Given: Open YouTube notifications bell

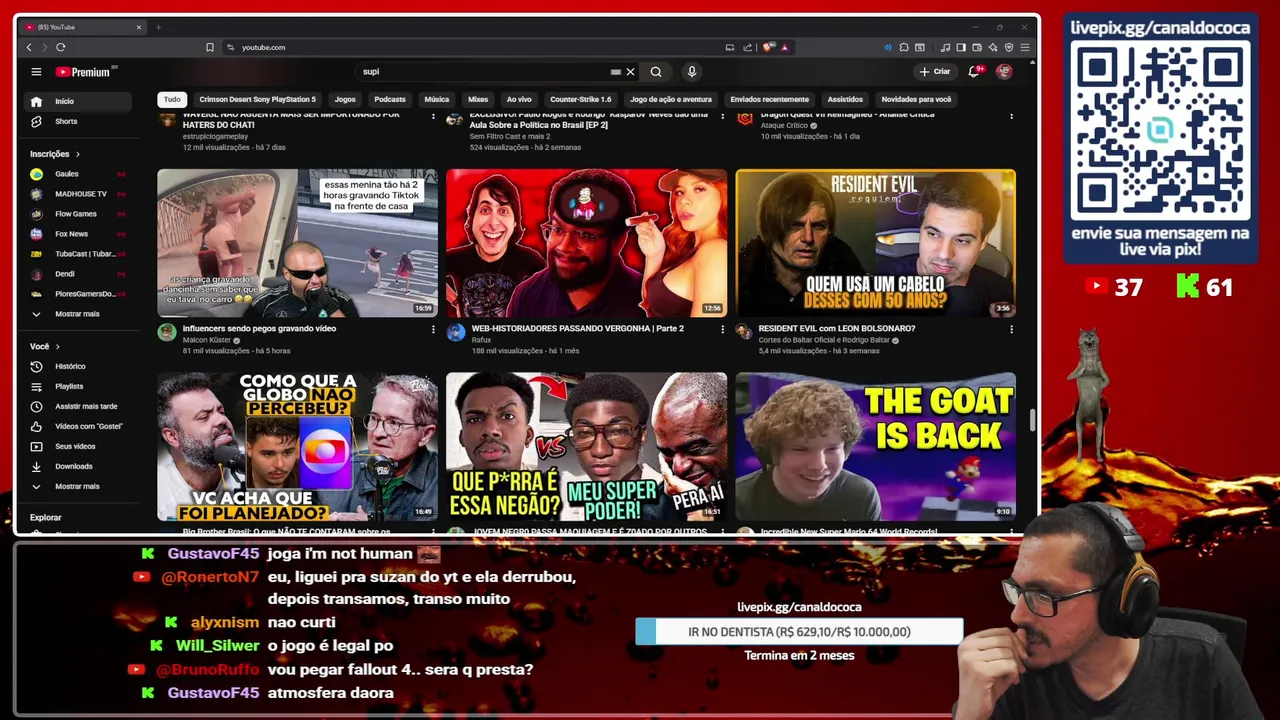Looking at the screenshot, I should (x=974, y=72).
